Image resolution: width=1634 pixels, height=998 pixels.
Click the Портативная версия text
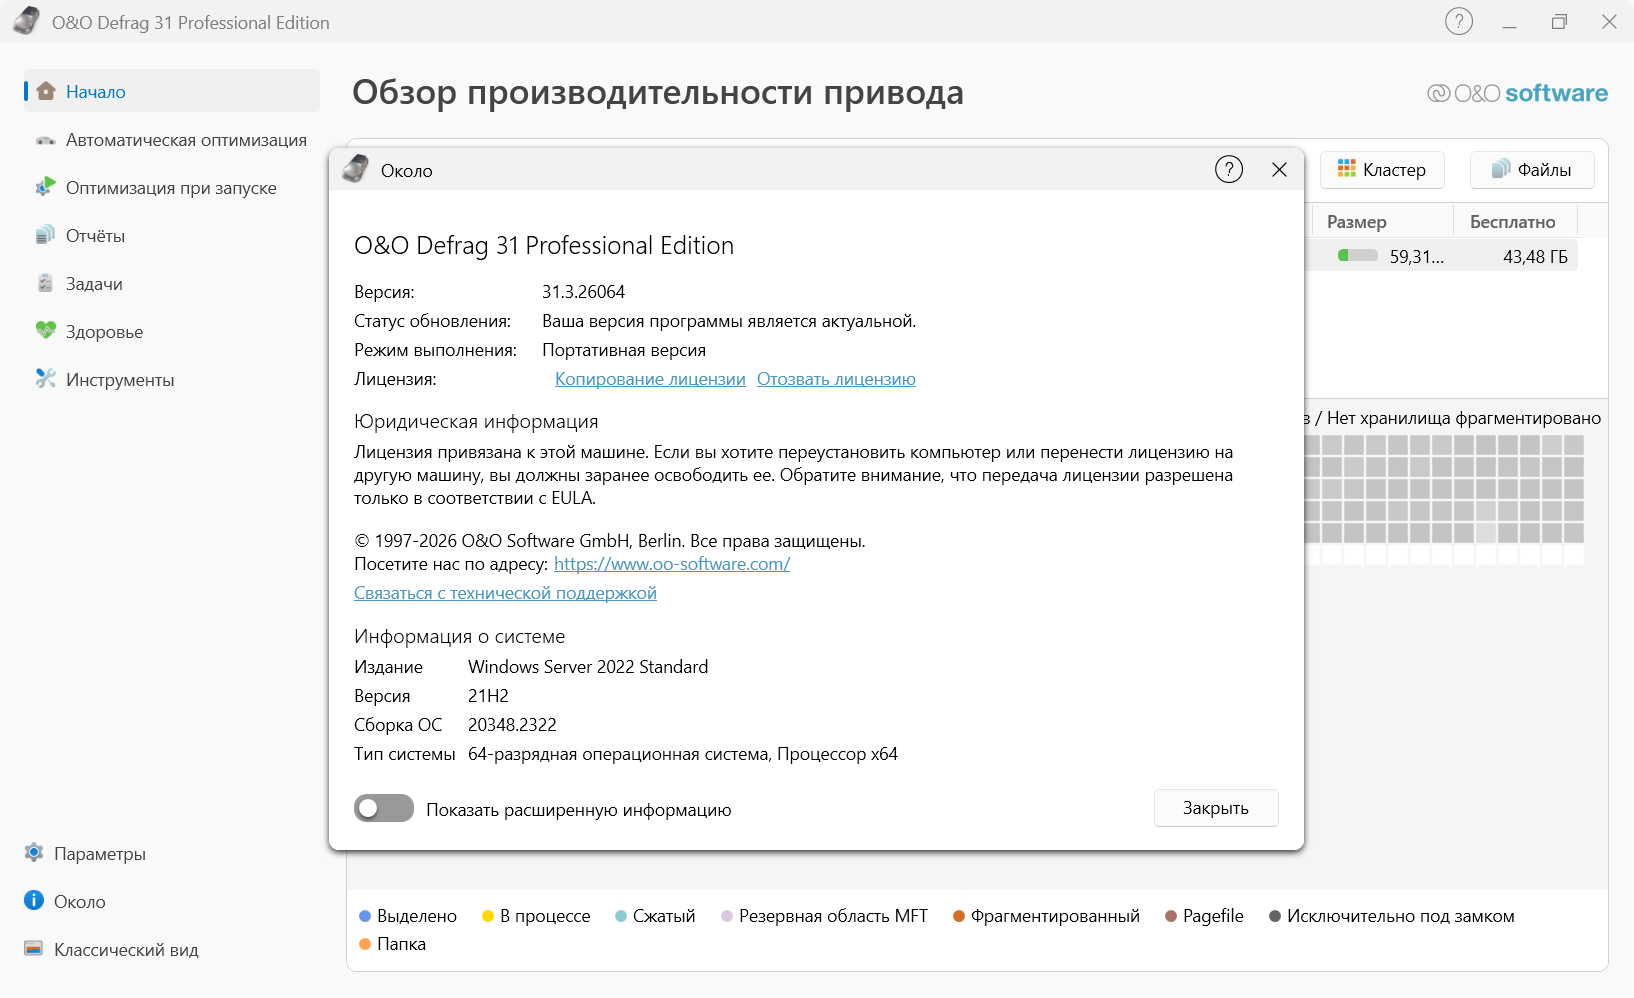(624, 350)
